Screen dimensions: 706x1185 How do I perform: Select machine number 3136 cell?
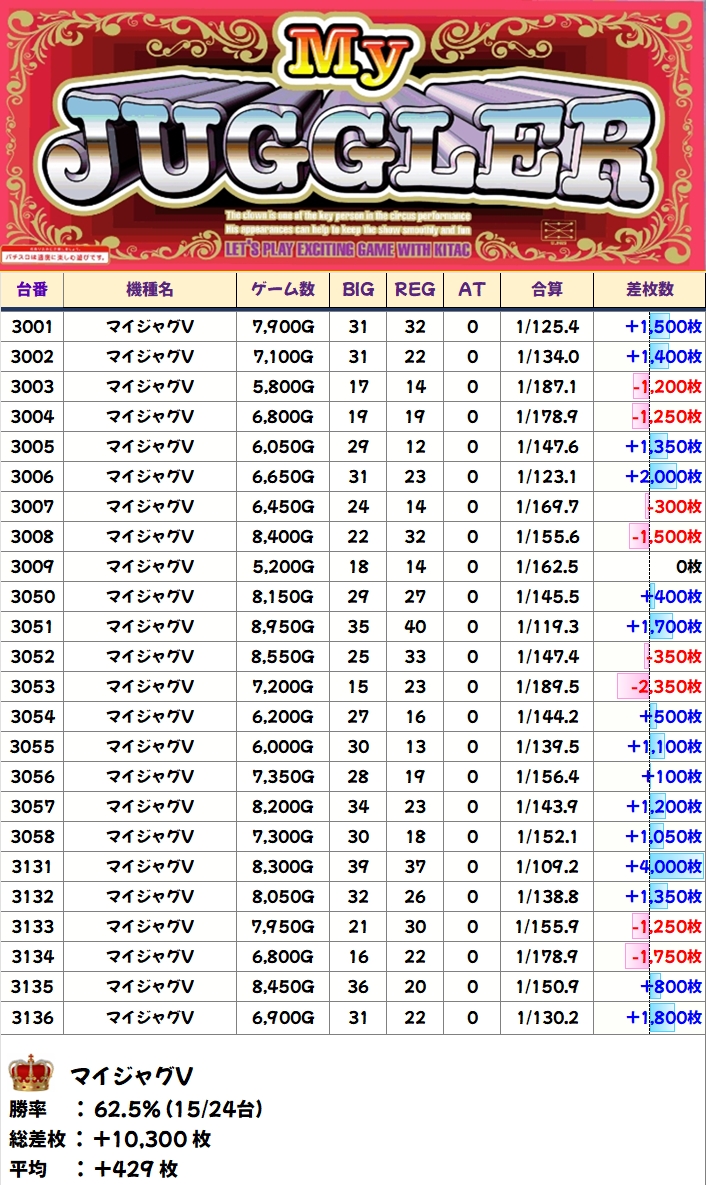tap(32, 1017)
